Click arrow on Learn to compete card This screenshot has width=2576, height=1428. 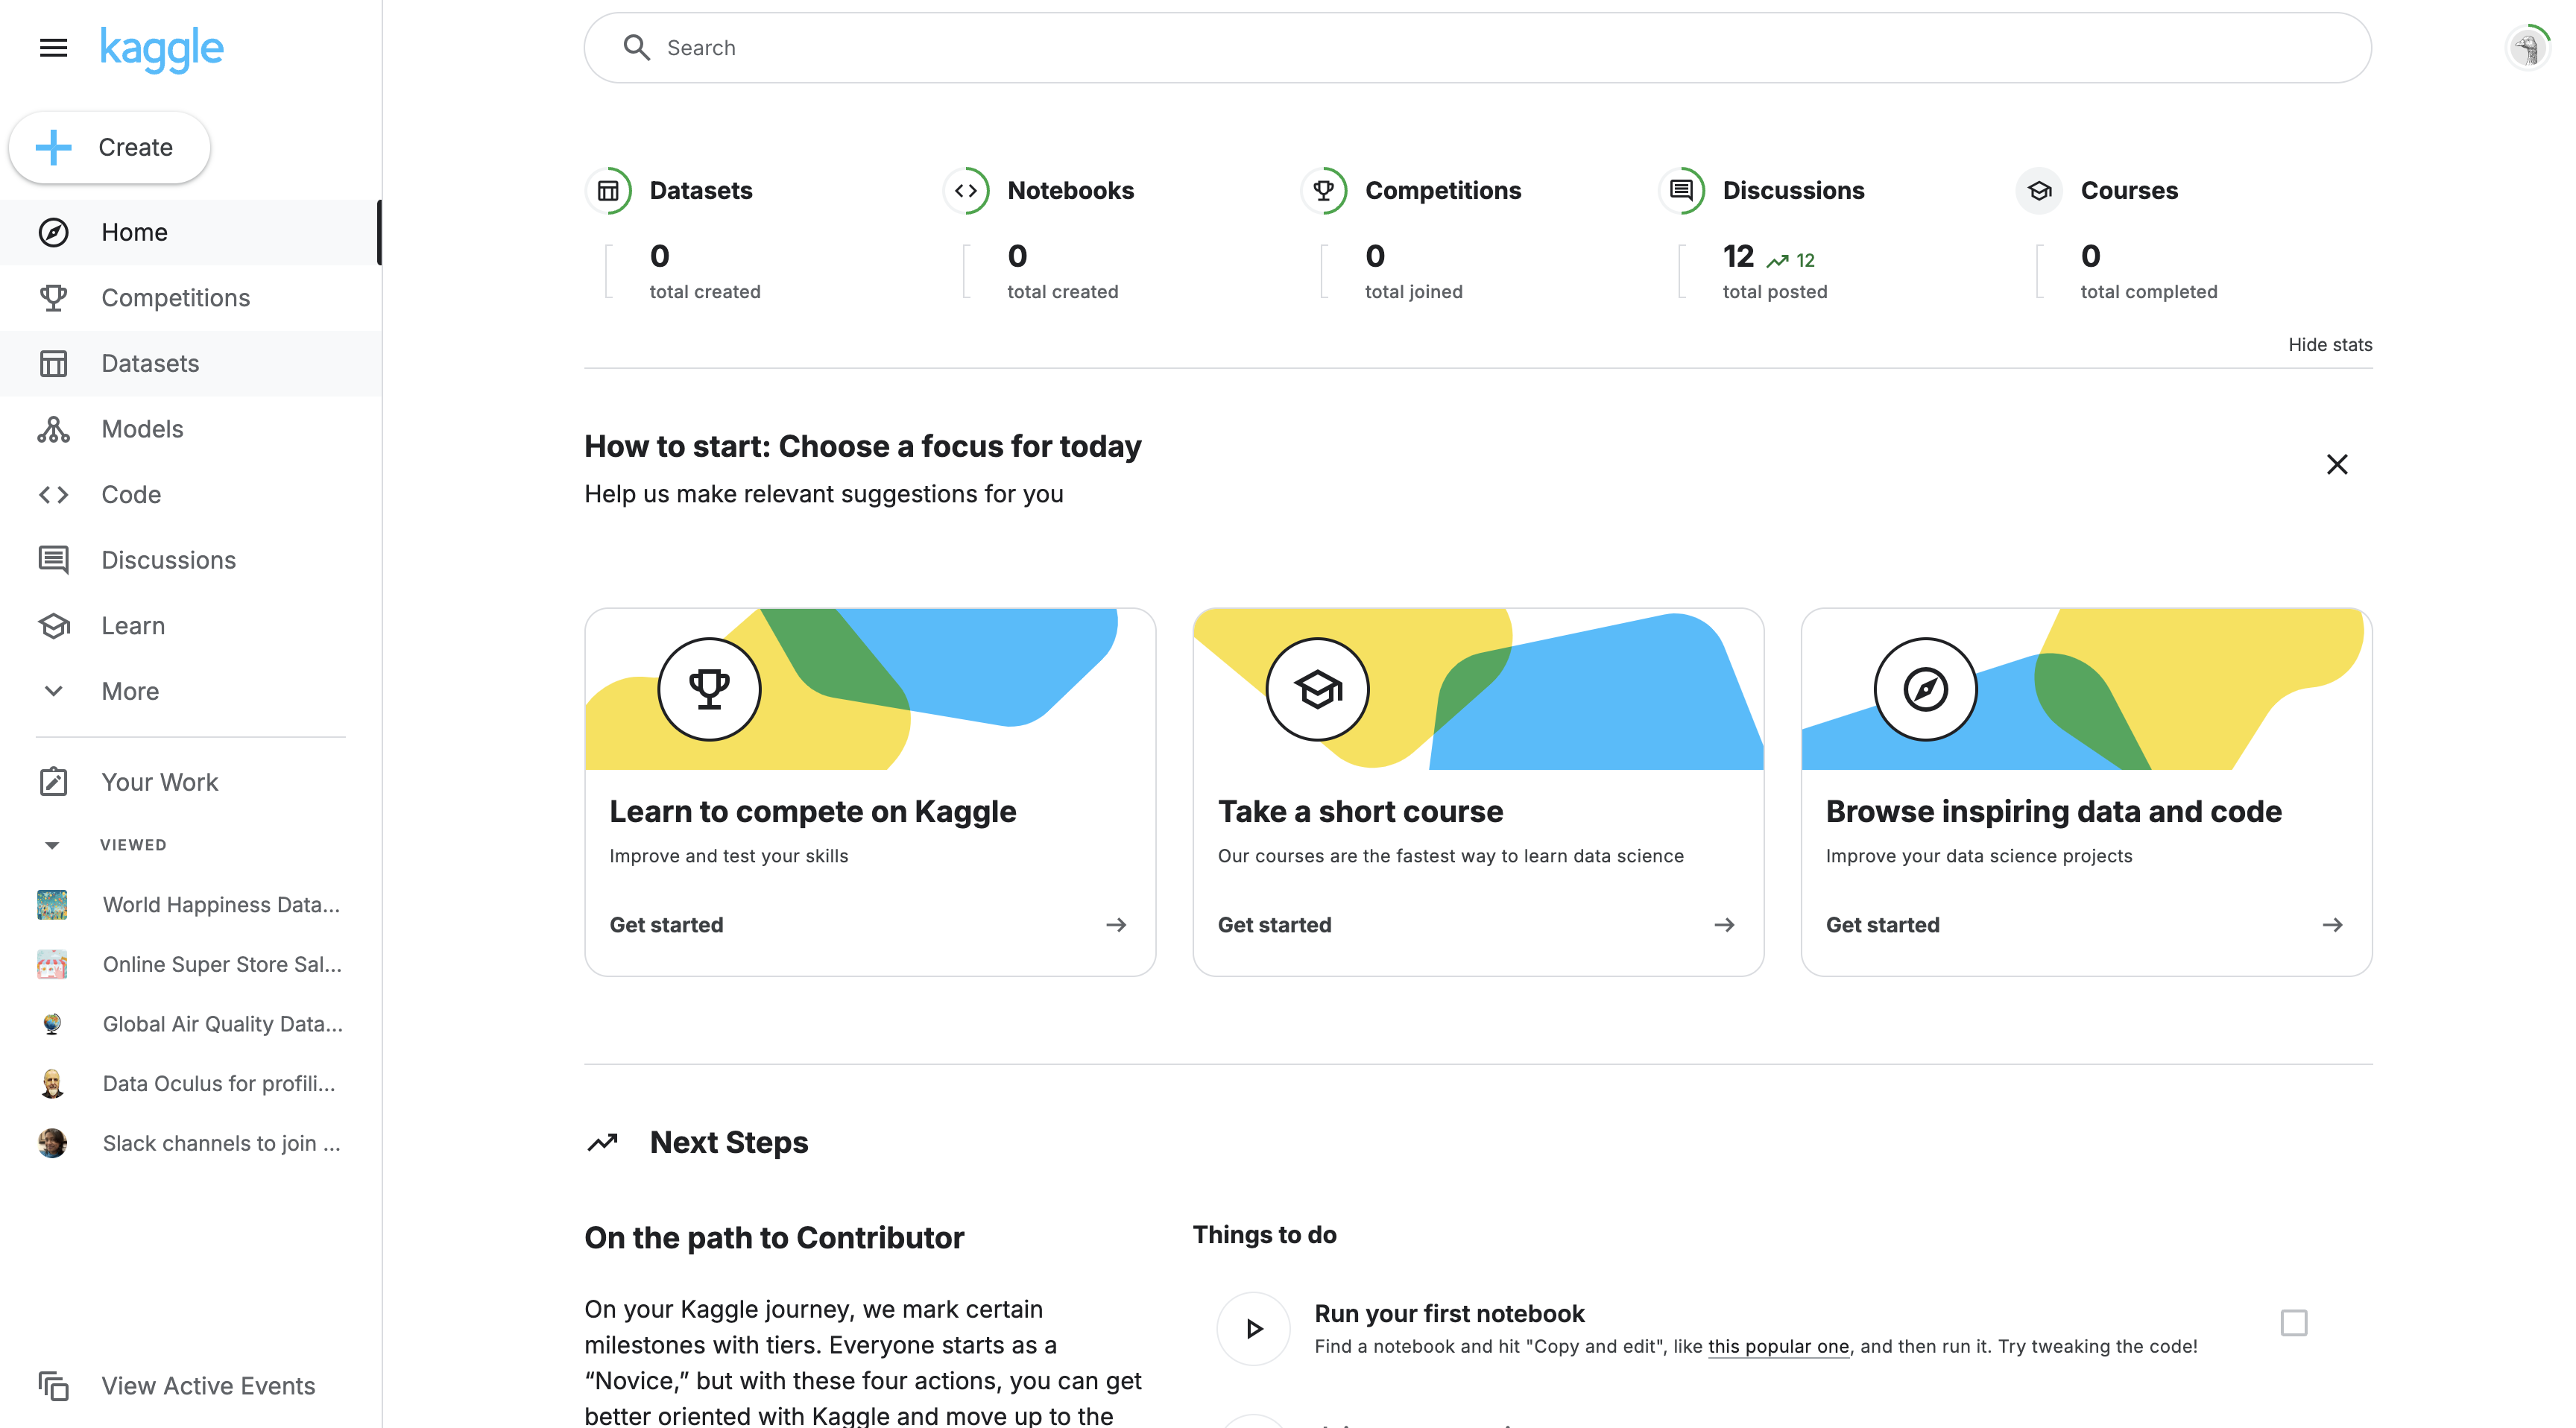pos(1116,925)
